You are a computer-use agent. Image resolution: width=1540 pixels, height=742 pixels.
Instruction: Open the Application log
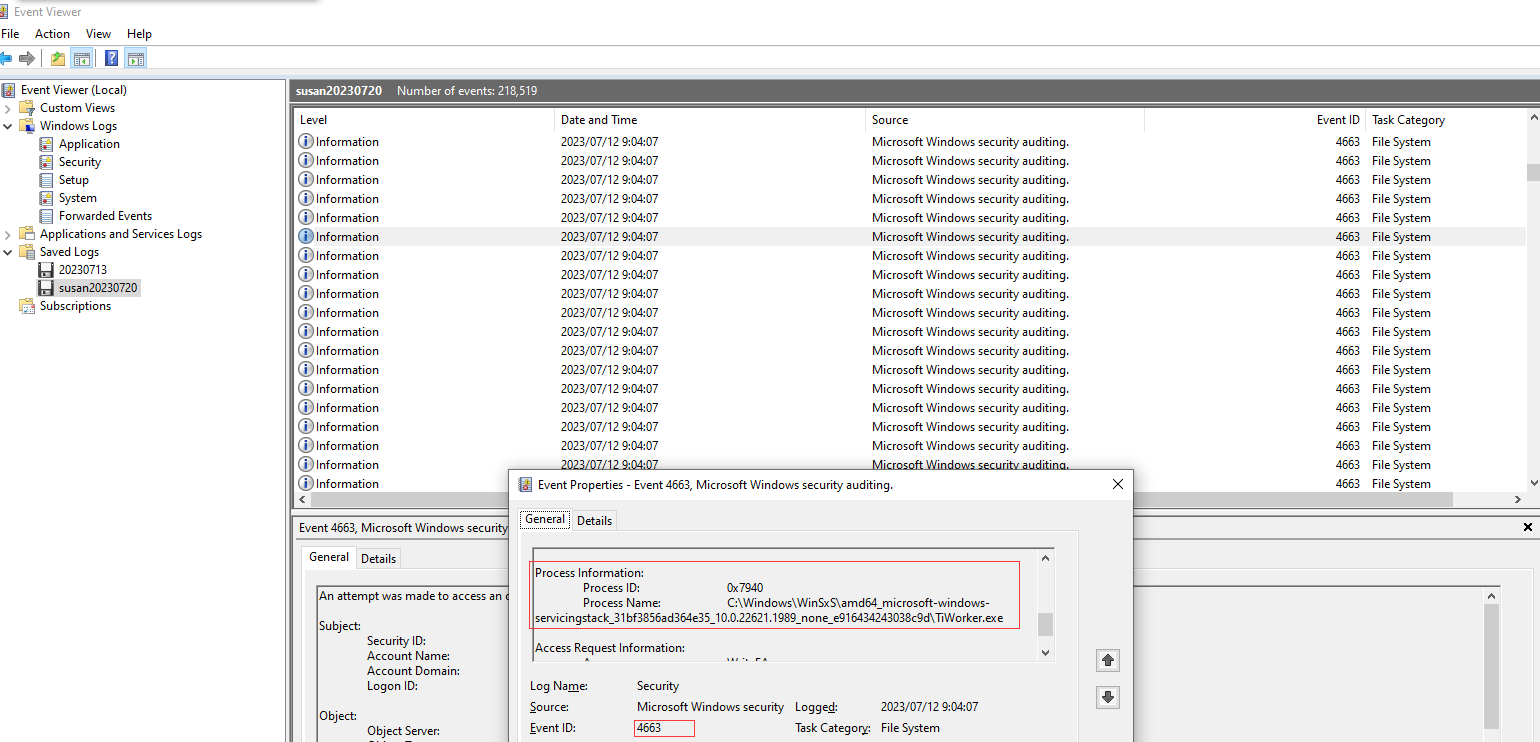click(x=89, y=144)
